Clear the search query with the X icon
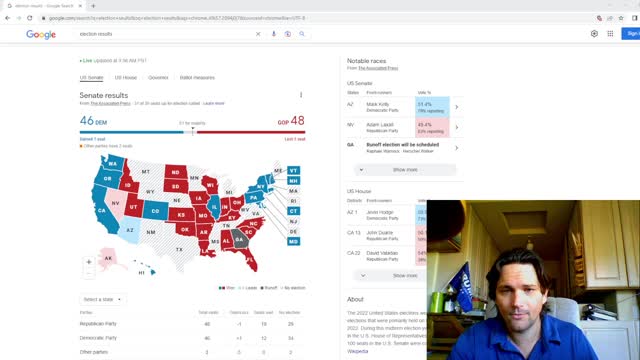The image size is (640, 360). tap(258, 34)
